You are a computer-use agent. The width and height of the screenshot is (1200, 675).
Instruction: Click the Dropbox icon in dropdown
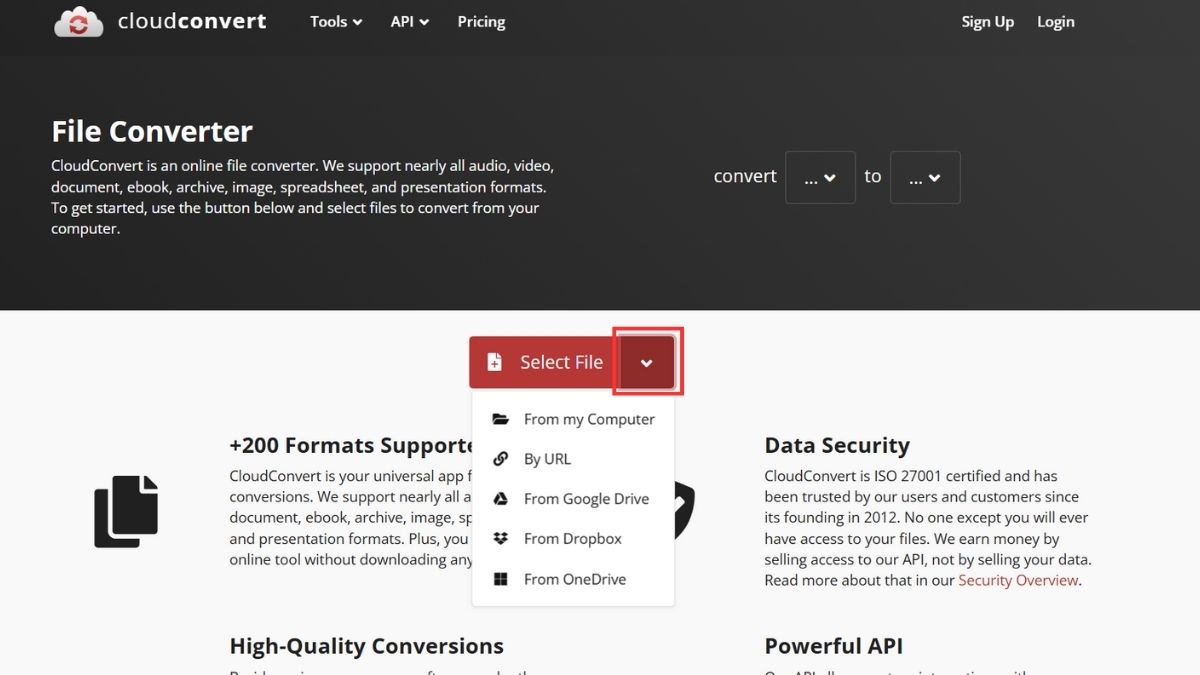click(x=501, y=538)
